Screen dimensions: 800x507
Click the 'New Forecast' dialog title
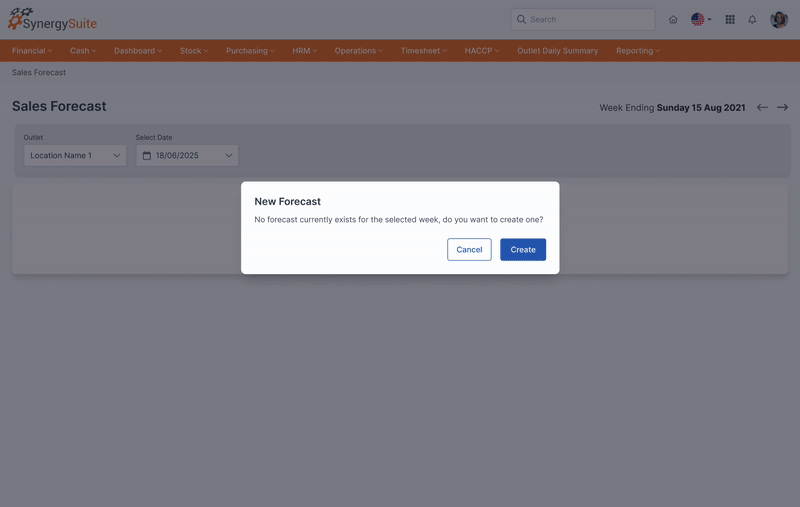tap(287, 201)
